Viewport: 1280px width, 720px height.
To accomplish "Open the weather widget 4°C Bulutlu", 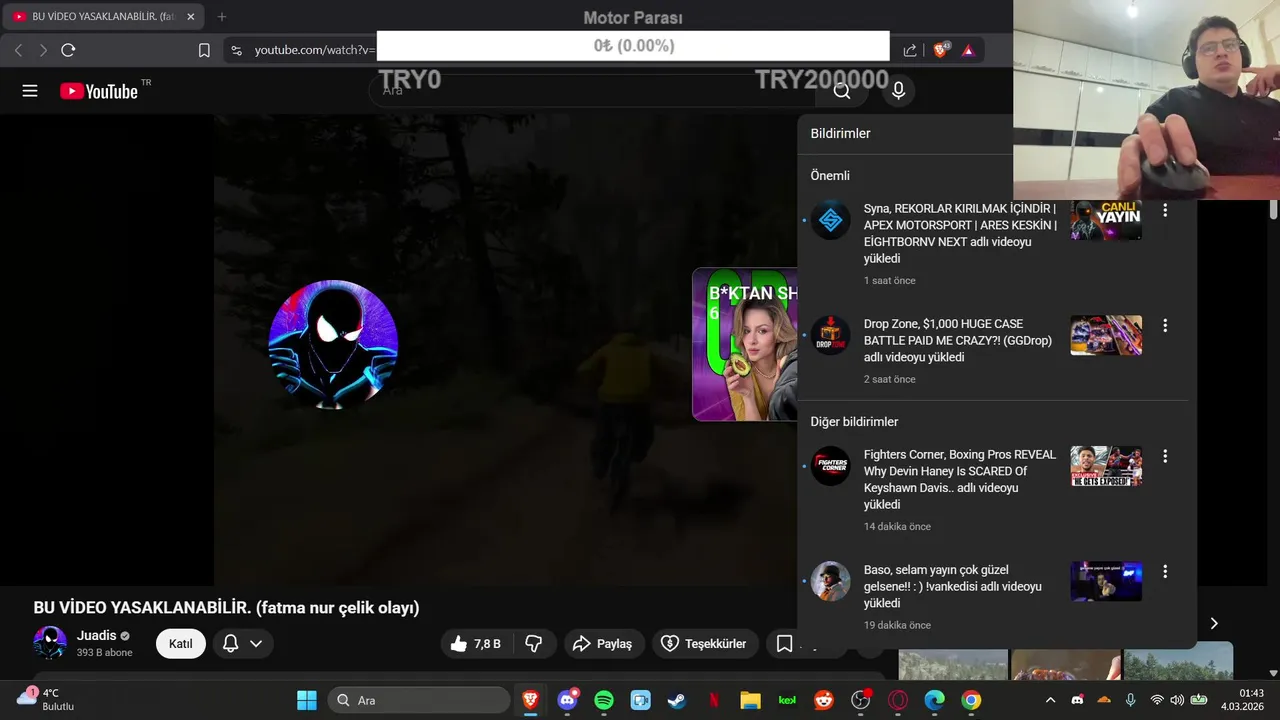I will pyautogui.click(x=46, y=699).
